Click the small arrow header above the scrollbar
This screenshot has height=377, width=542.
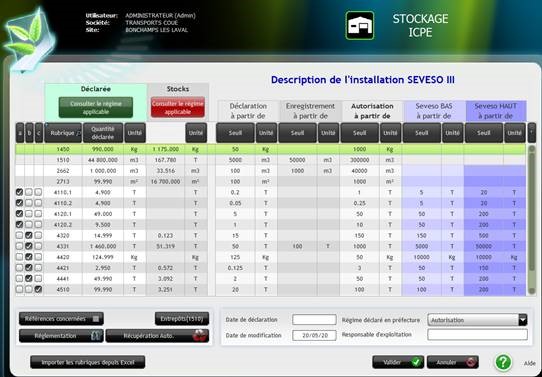point(532,133)
